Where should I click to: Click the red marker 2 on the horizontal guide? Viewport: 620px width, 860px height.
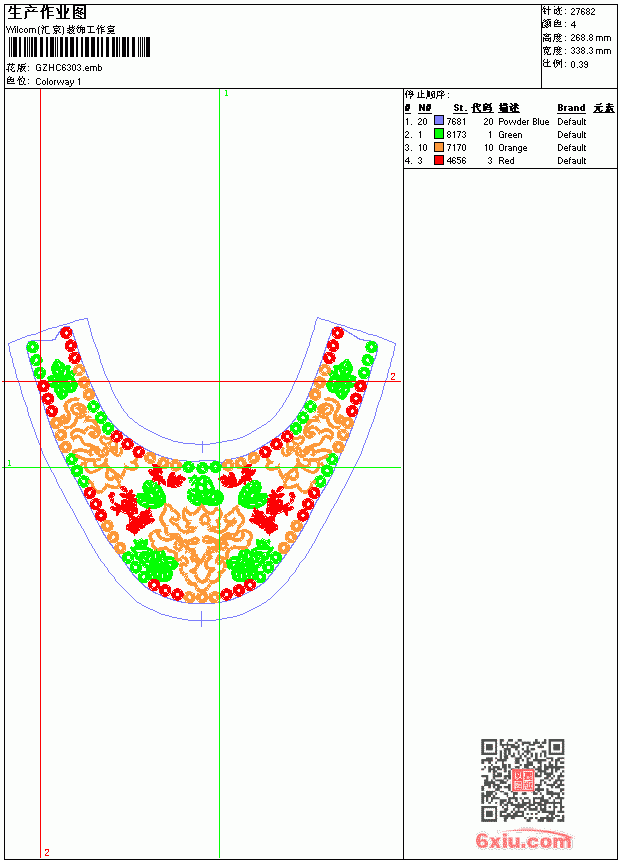click(x=392, y=377)
